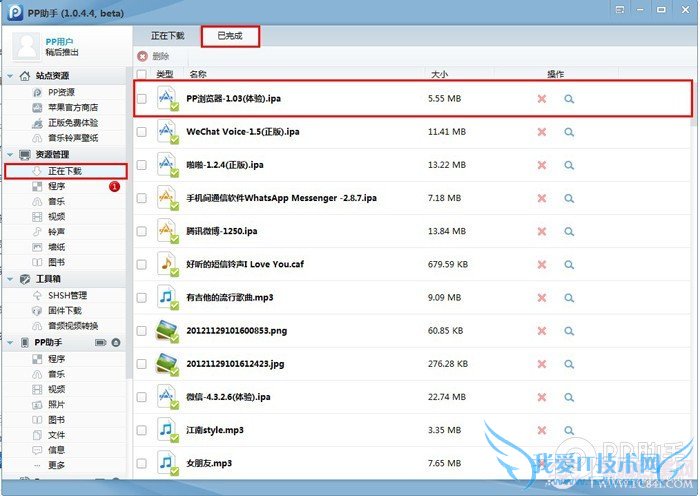Screen dimensions: 700x496
Task: Tick the WeChat Voice-1.5 ipa checkbox
Action: coord(142,132)
